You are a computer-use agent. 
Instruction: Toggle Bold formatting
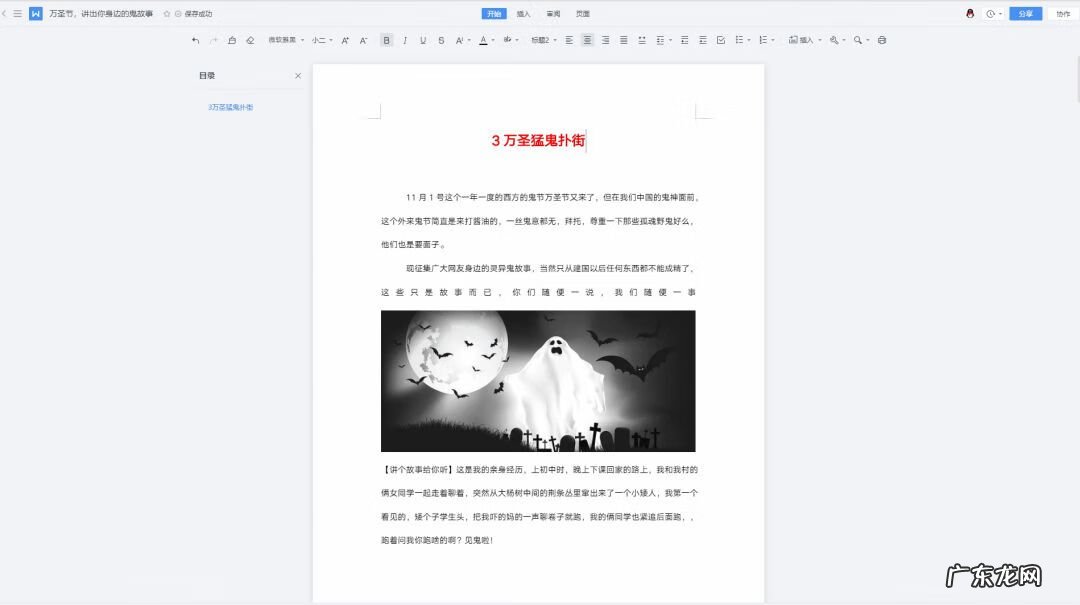tap(386, 40)
